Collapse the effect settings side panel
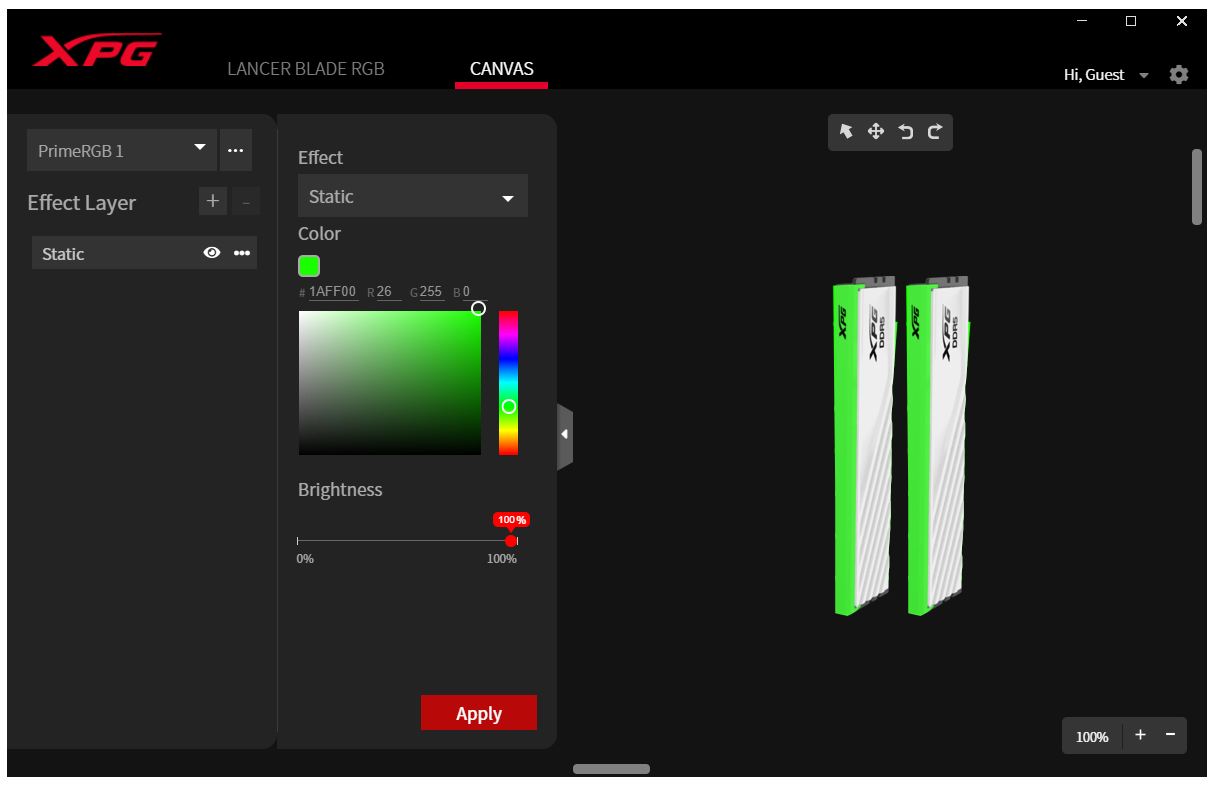The height and width of the screenshot is (786, 1214). click(565, 434)
